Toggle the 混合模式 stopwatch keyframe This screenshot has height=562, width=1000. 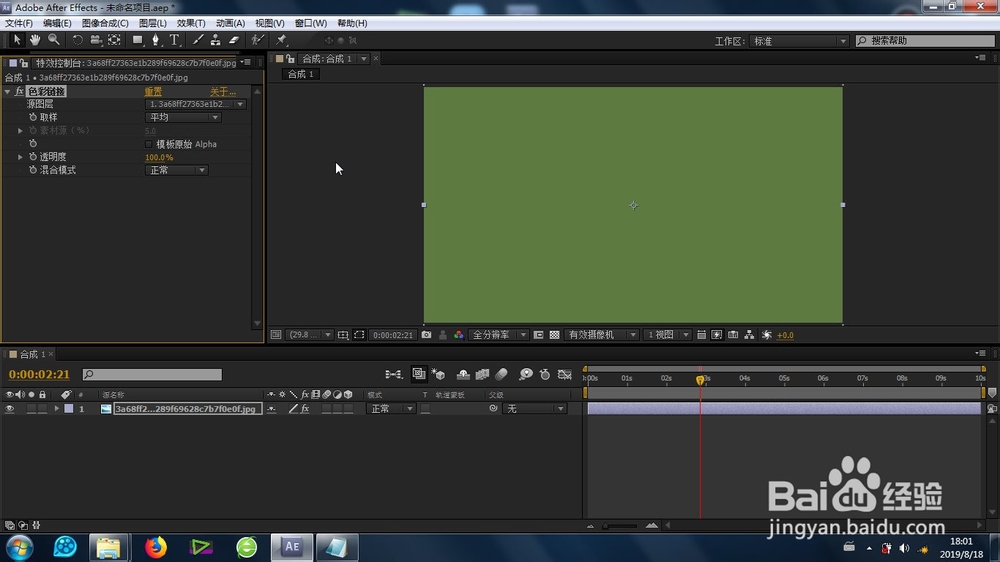point(33,170)
